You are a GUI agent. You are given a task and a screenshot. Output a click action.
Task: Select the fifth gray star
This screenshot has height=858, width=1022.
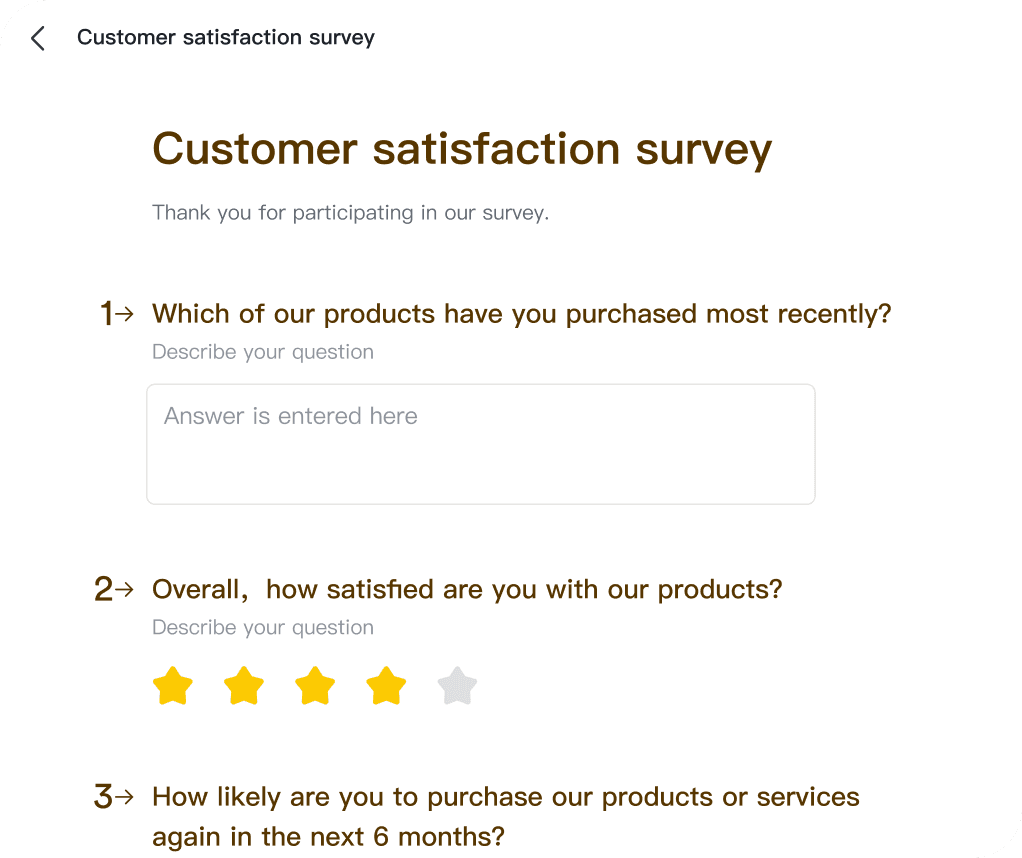click(x=457, y=686)
